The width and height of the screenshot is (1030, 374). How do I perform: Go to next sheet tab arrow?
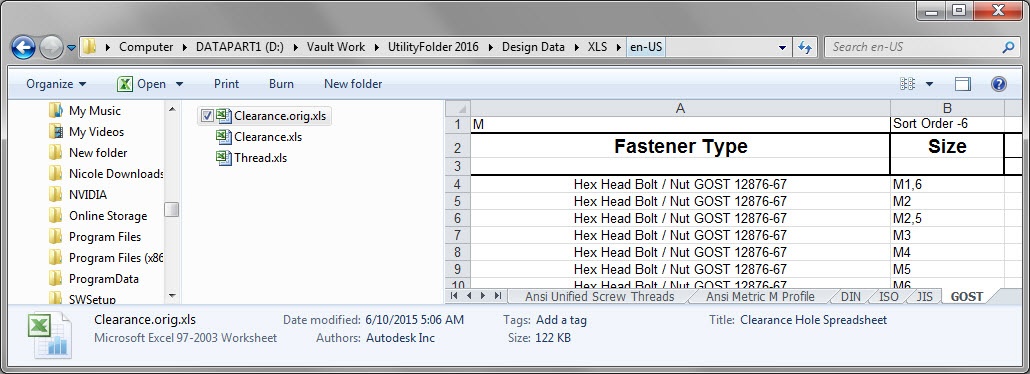pyautogui.click(x=483, y=296)
